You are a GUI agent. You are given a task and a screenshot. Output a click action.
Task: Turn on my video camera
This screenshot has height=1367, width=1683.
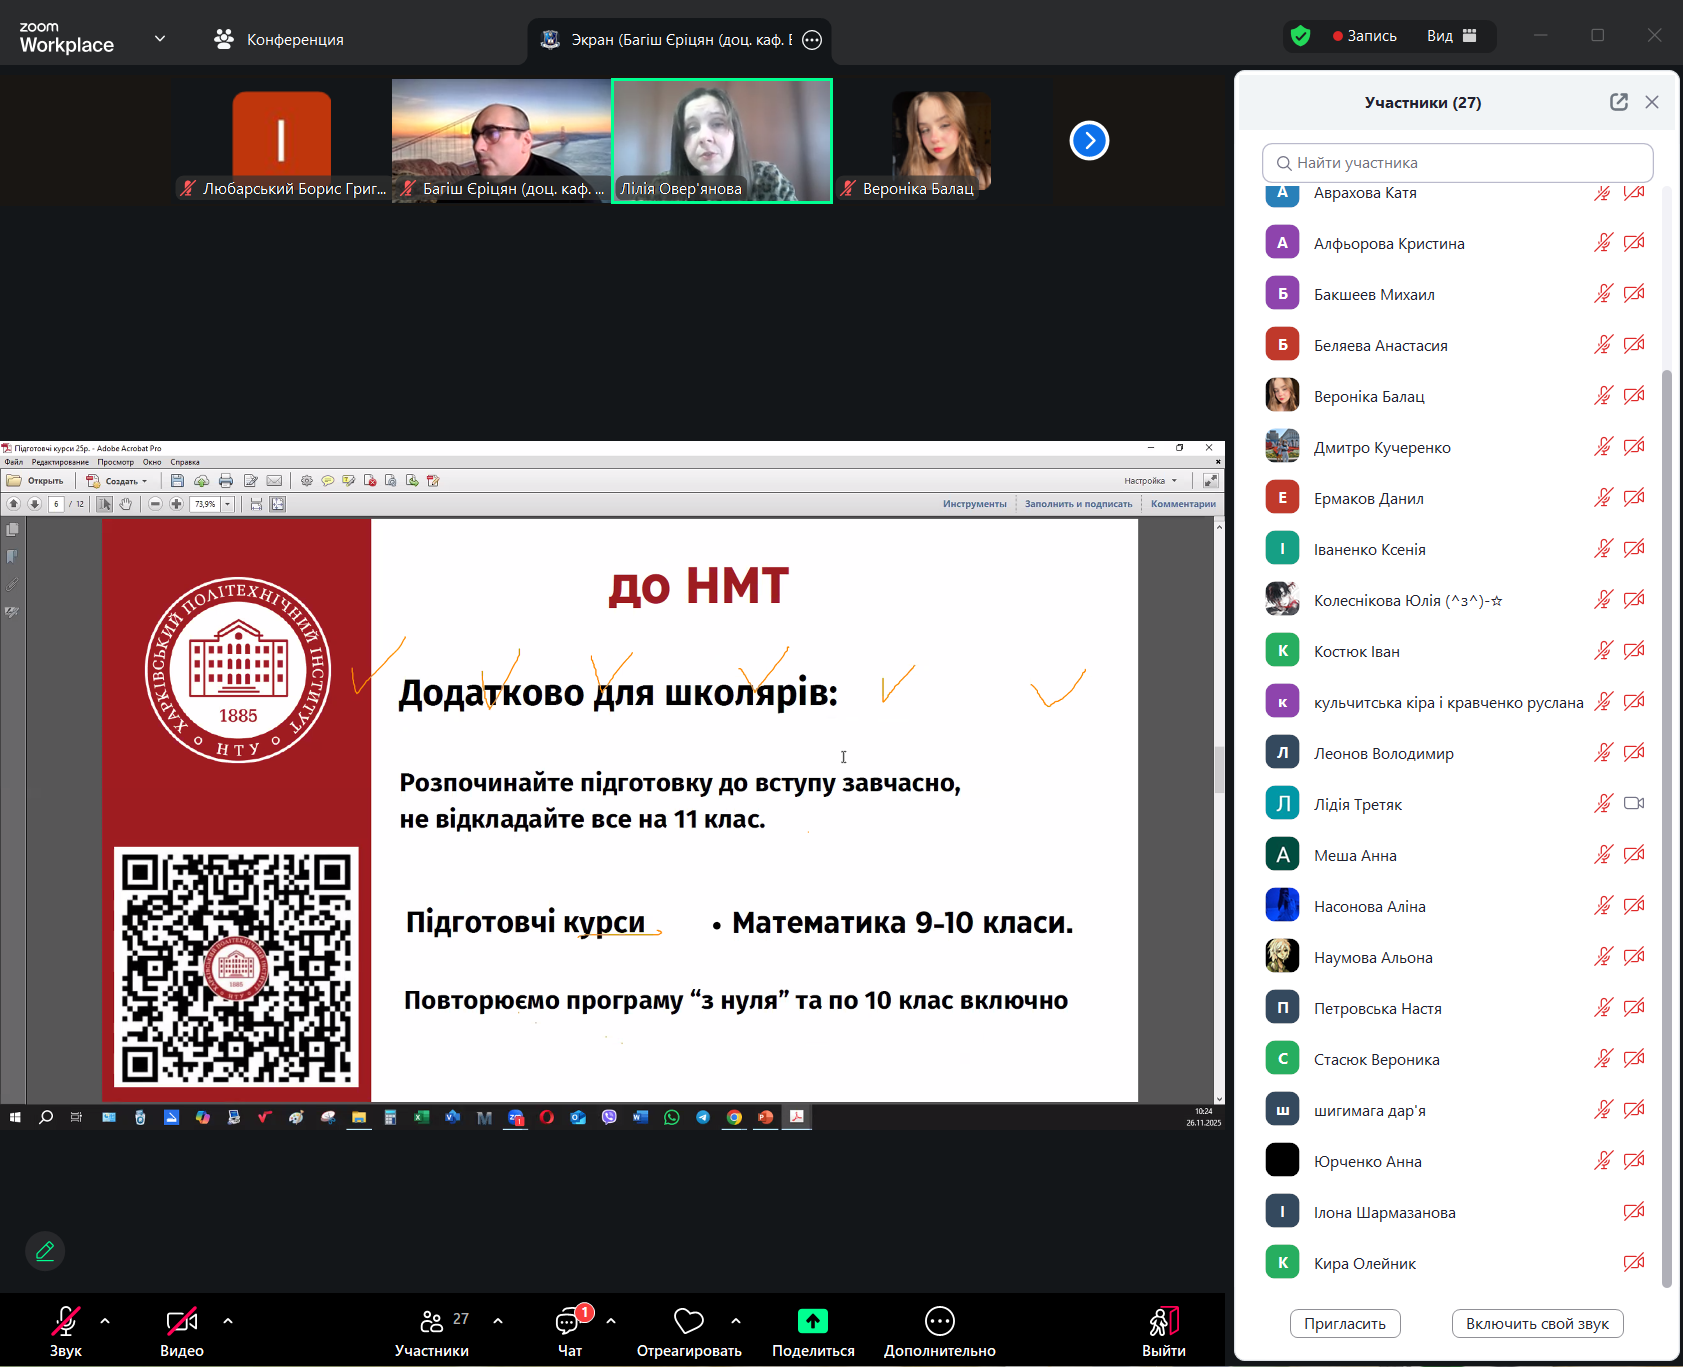tap(181, 1321)
